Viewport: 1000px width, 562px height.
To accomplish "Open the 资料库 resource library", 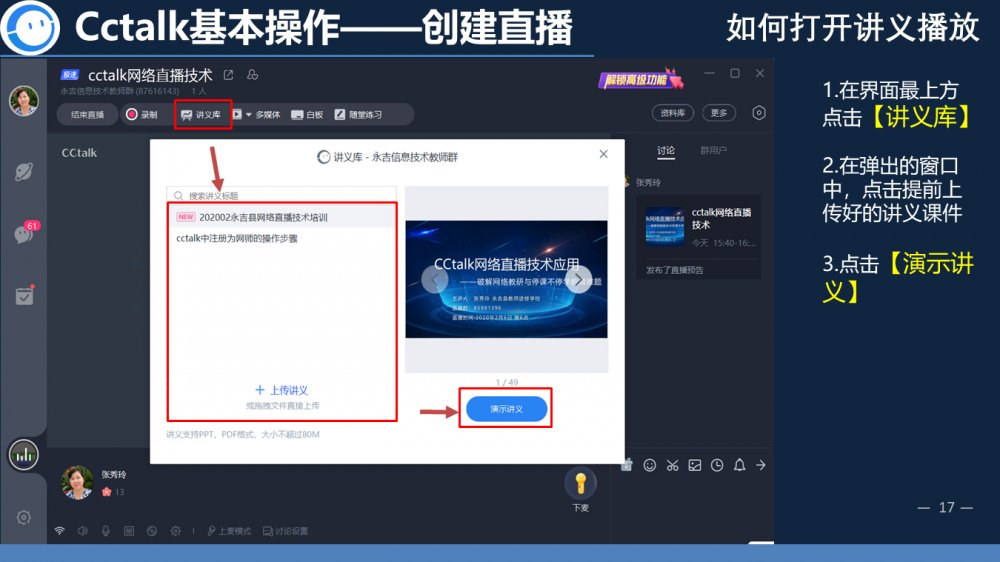I will (x=673, y=113).
